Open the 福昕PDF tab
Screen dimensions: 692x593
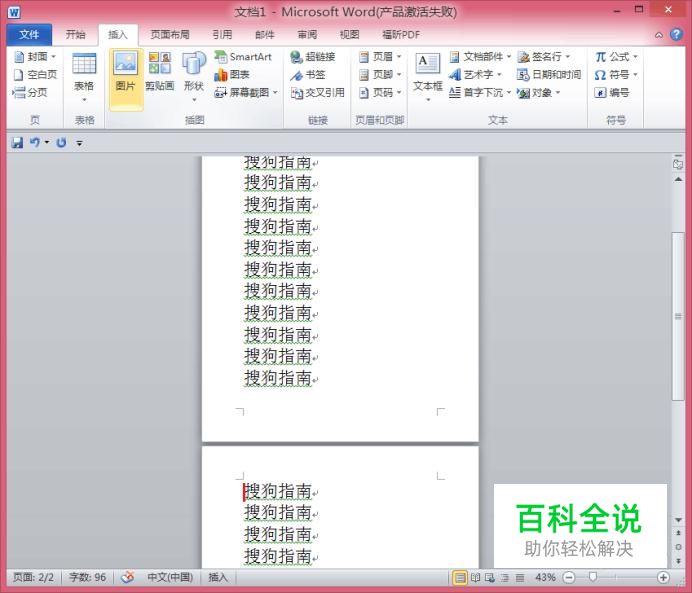[x=401, y=34]
